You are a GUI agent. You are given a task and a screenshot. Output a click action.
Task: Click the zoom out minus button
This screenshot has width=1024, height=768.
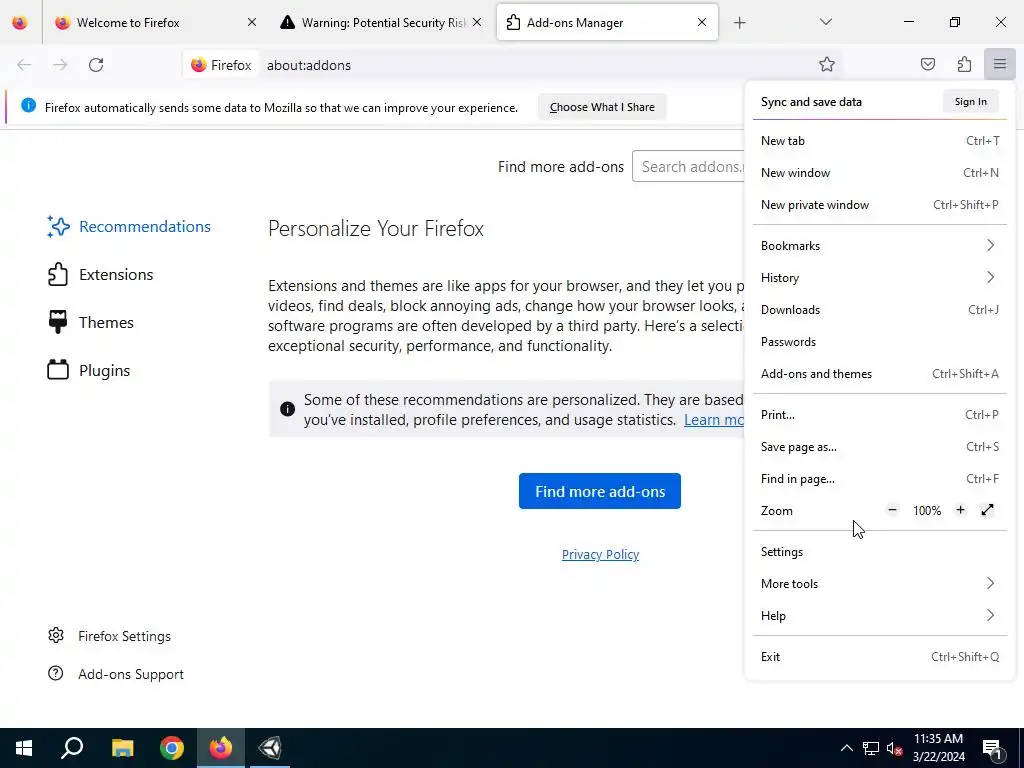point(893,510)
